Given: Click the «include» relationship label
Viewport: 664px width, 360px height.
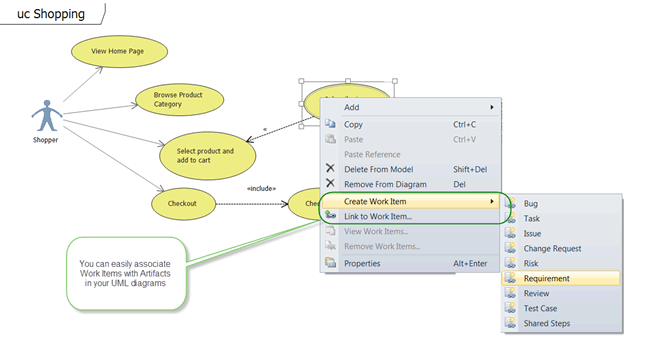Looking at the screenshot, I should pos(261,188).
